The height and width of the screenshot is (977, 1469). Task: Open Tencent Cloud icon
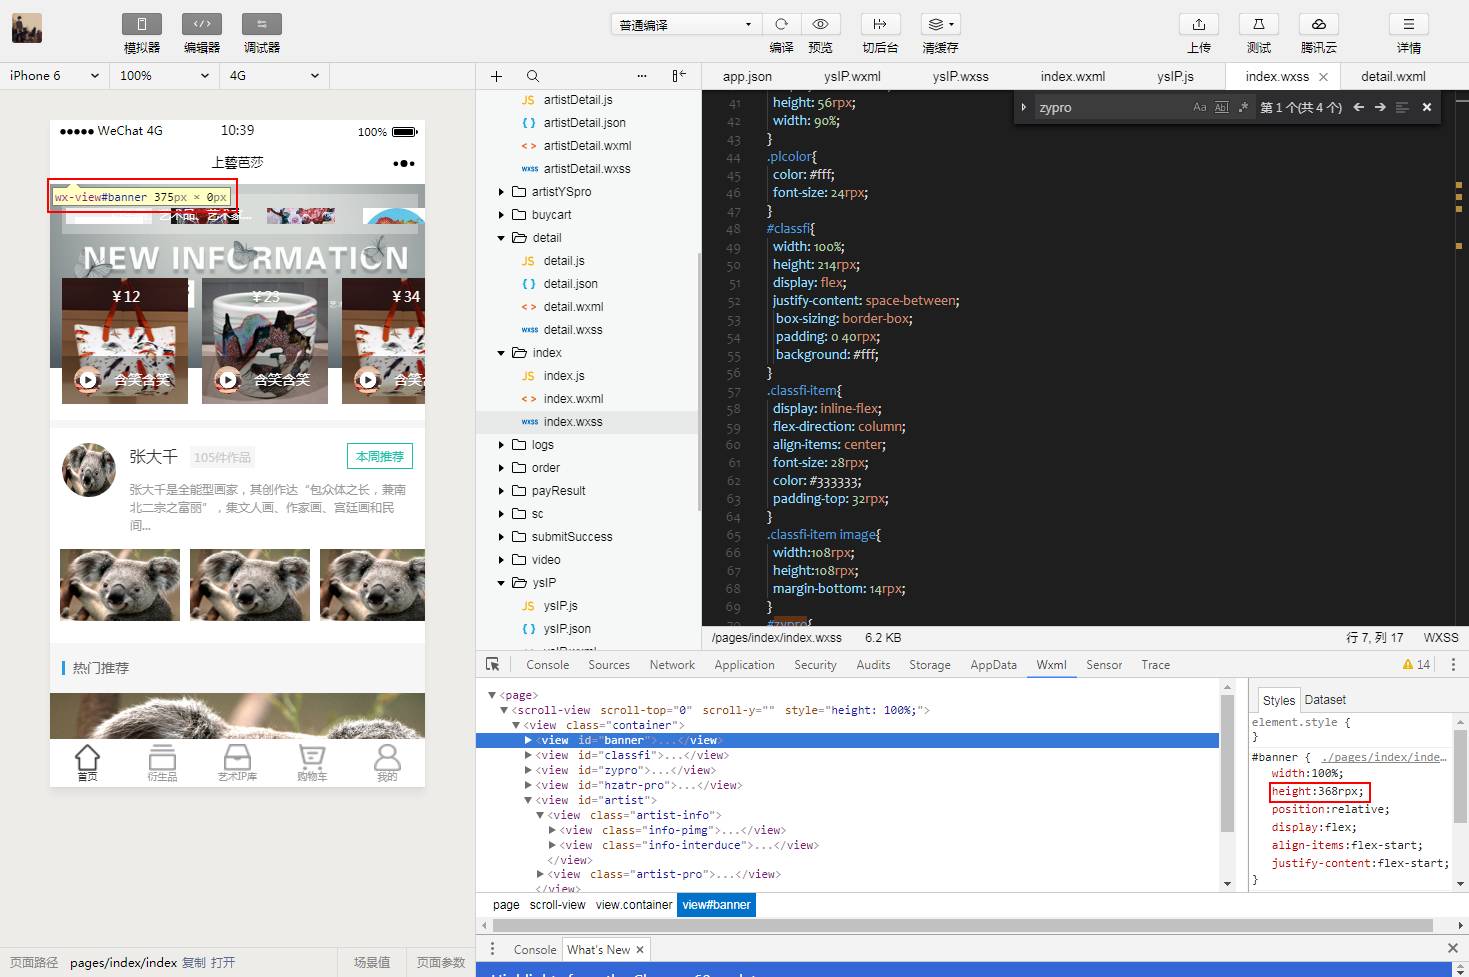pyautogui.click(x=1318, y=25)
